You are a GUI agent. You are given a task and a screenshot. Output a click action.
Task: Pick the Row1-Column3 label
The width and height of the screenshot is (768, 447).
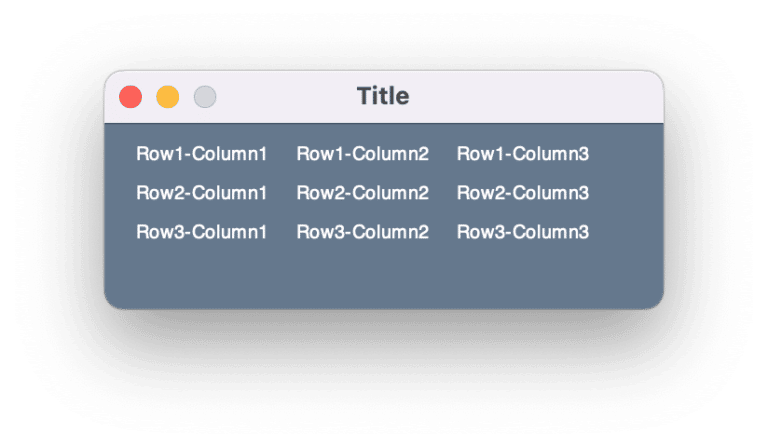pyautogui.click(x=523, y=154)
